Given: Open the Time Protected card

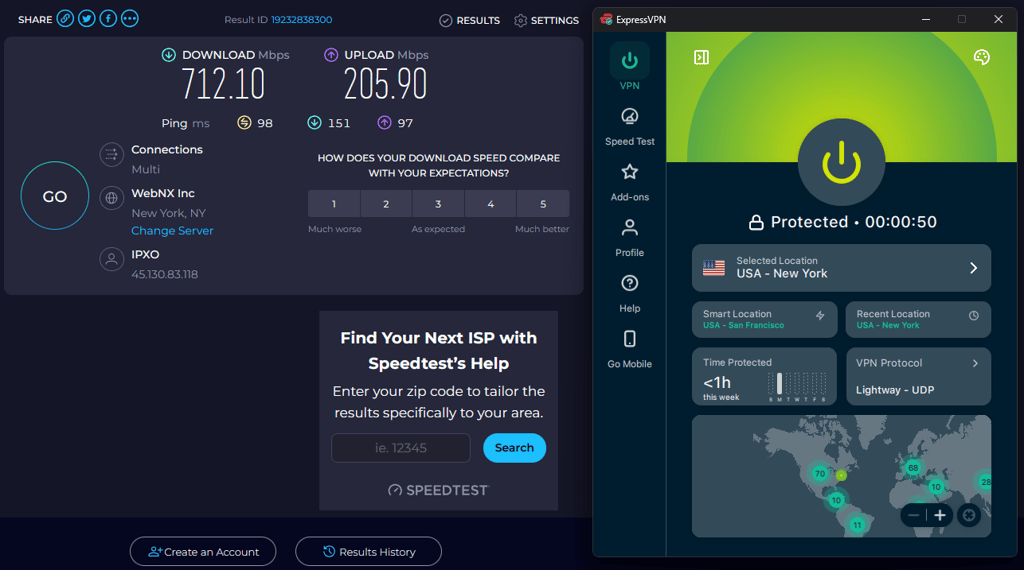Looking at the screenshot, I should 765,376.
